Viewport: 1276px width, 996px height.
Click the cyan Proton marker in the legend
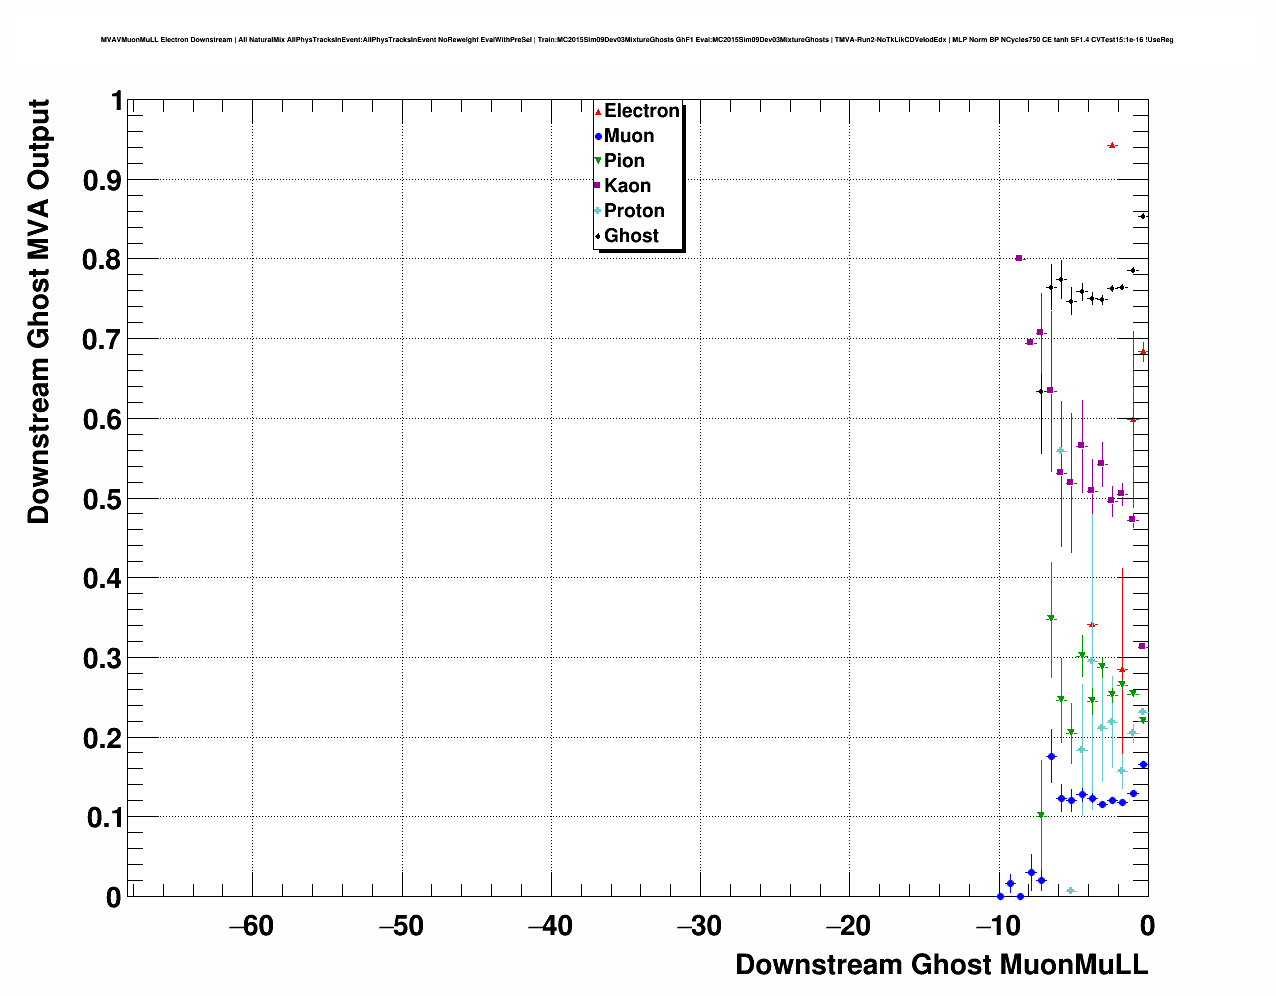598,211
